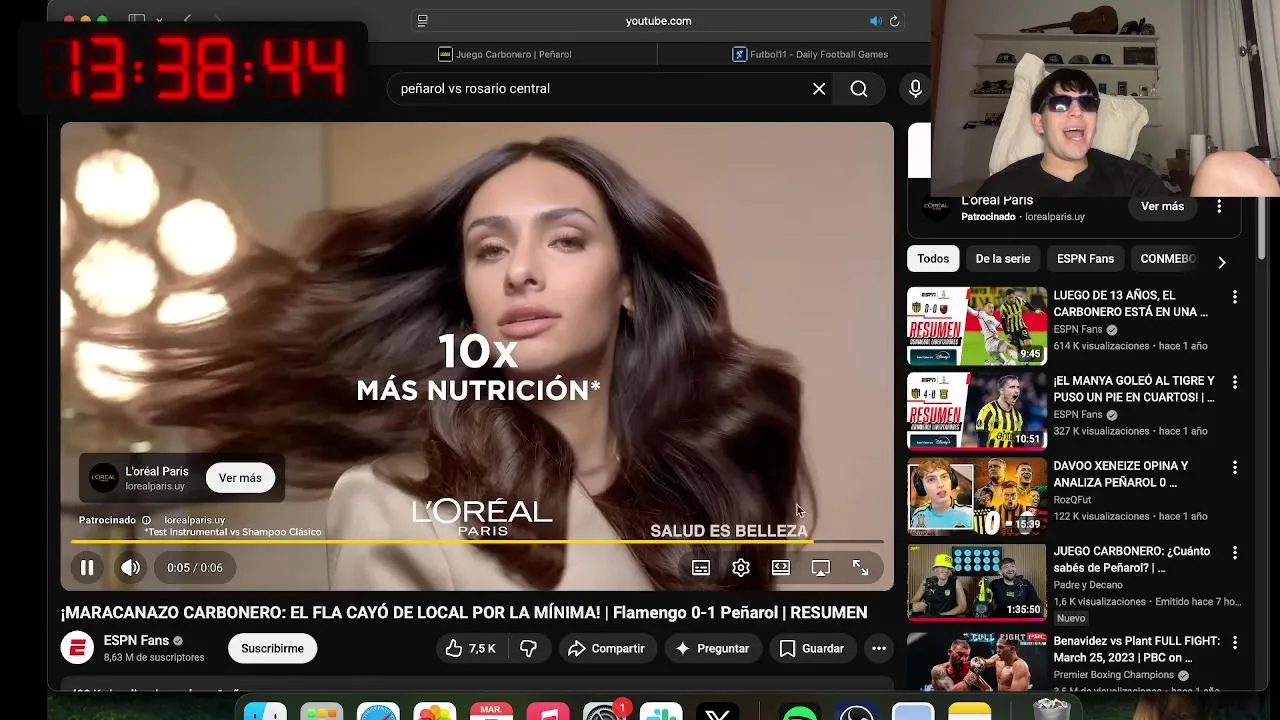Viewport: 1280px width, 720px height.
Task: Mute tab audio via address bar speaker
Action: 875,21
